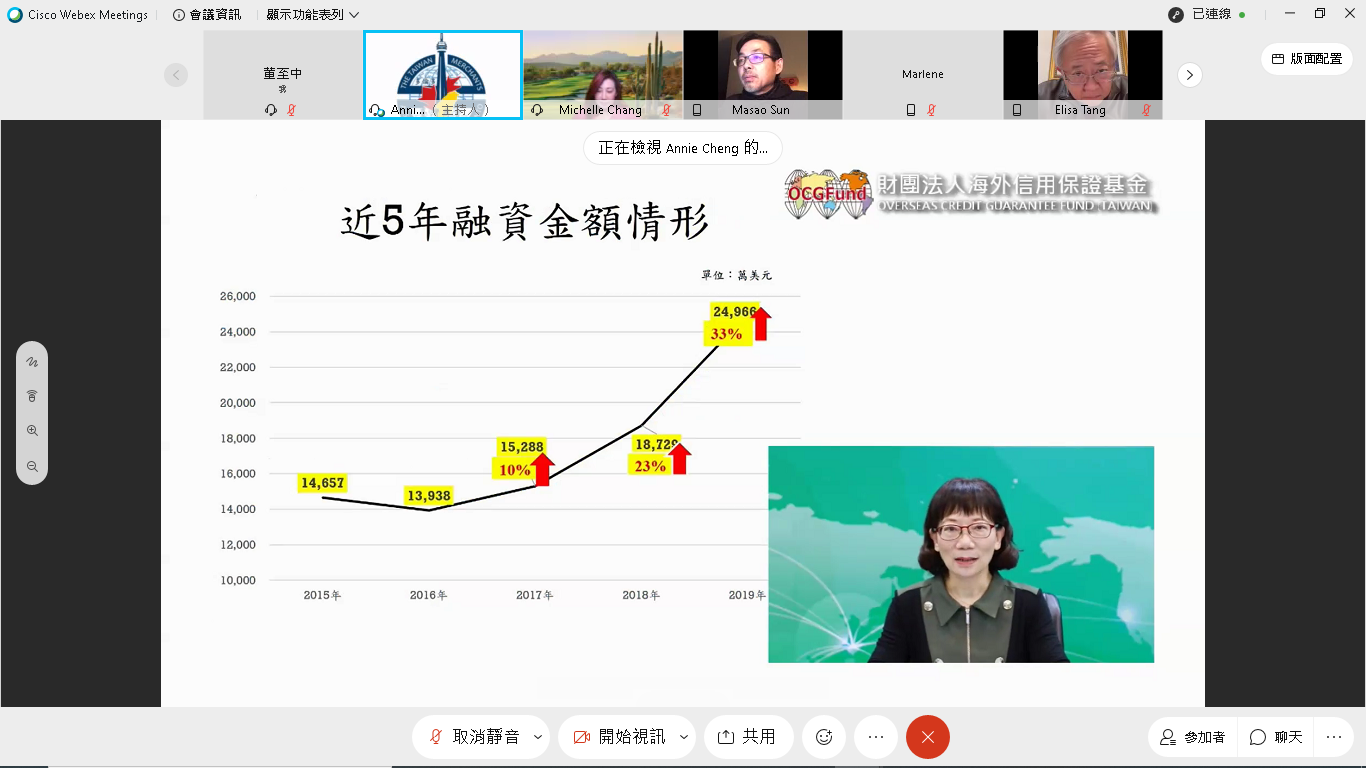Open more options in the bottom control bar
The image size is (1366, 768).
(876, 737)
